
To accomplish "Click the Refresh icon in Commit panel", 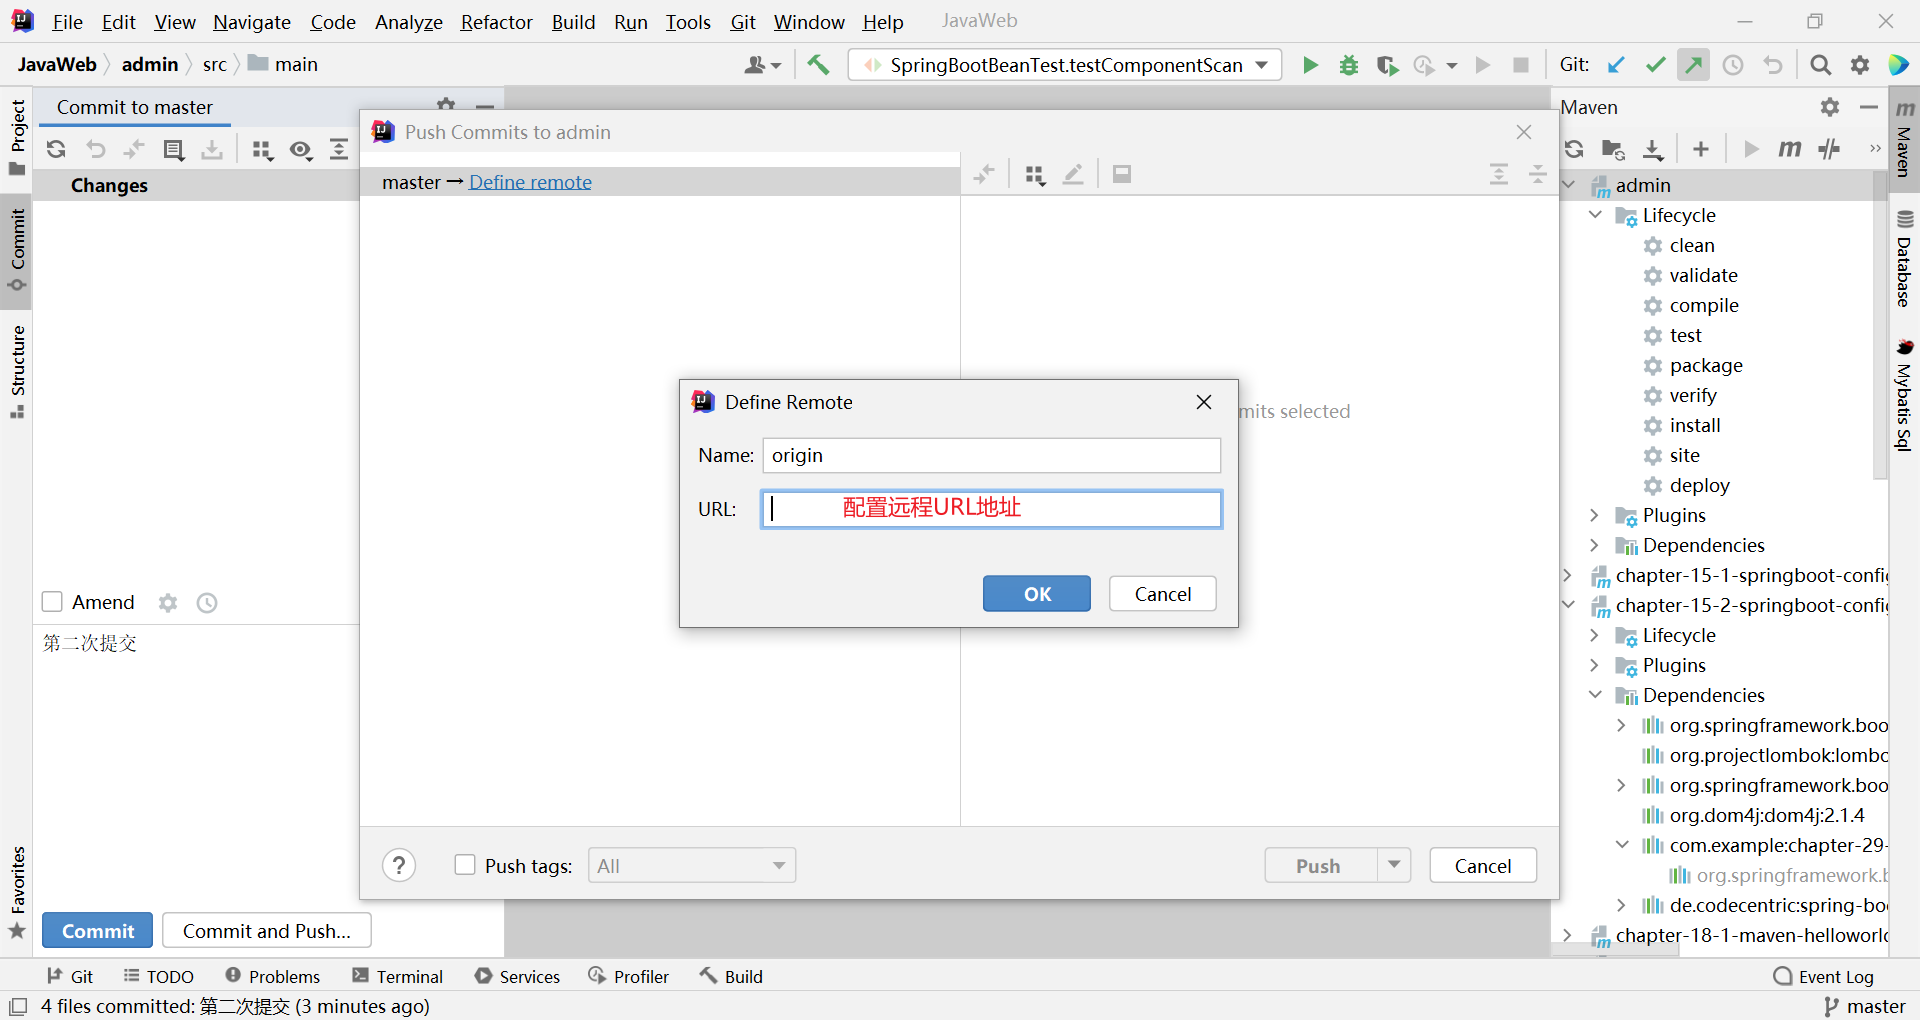I will (56, 149).
